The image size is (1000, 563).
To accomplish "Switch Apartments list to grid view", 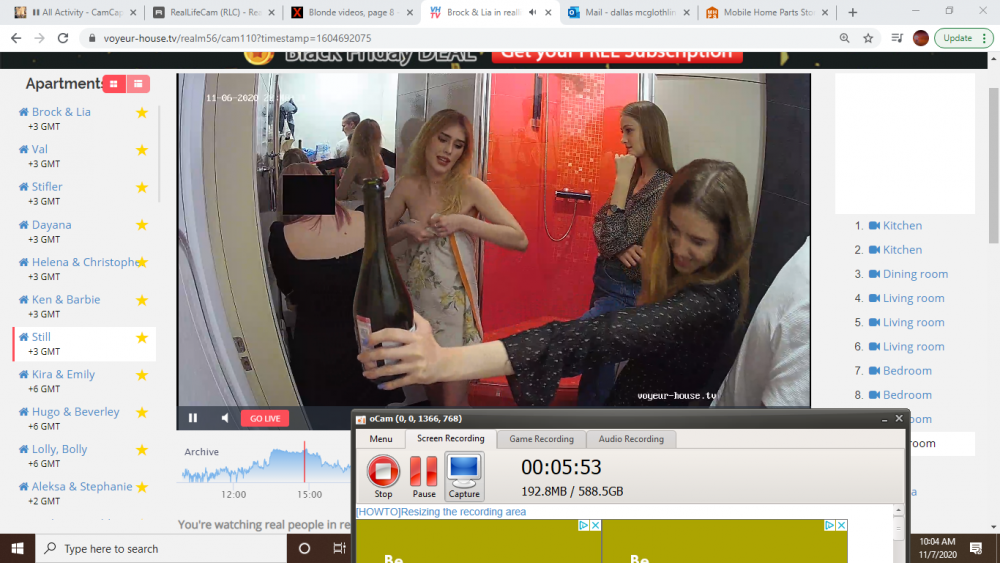I will (114, 84).
